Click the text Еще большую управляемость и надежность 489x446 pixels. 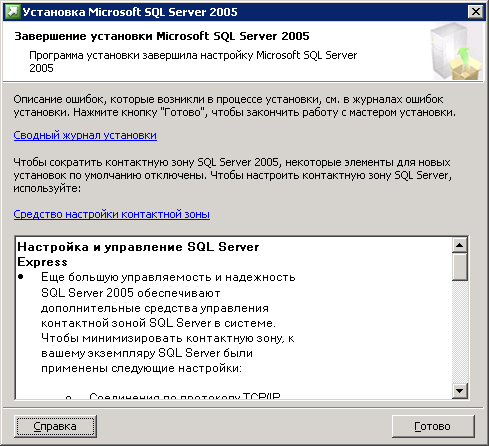168,277
